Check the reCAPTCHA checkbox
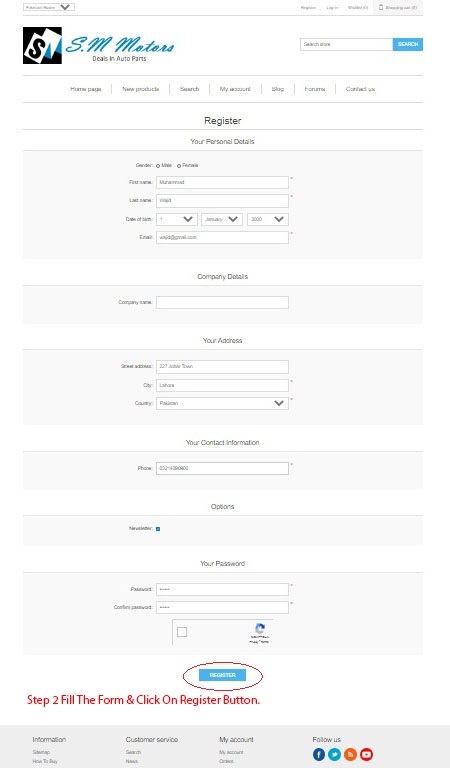This screenshot has height=768, width=450. pos(182,632)
